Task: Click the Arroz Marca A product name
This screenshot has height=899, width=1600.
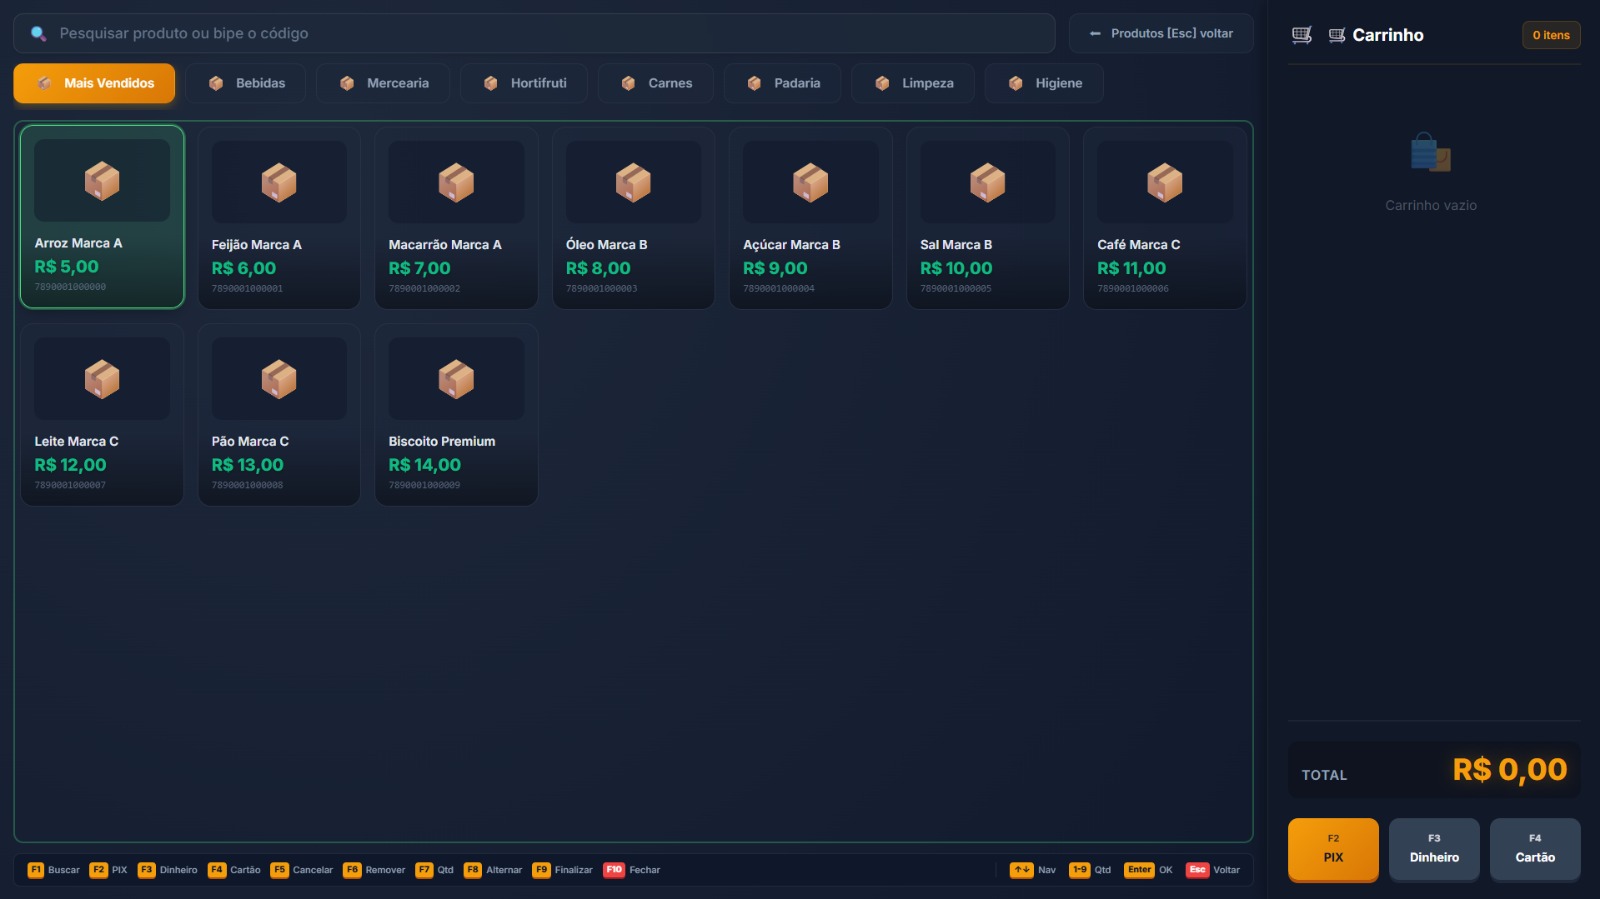Action: click(78, 243)
